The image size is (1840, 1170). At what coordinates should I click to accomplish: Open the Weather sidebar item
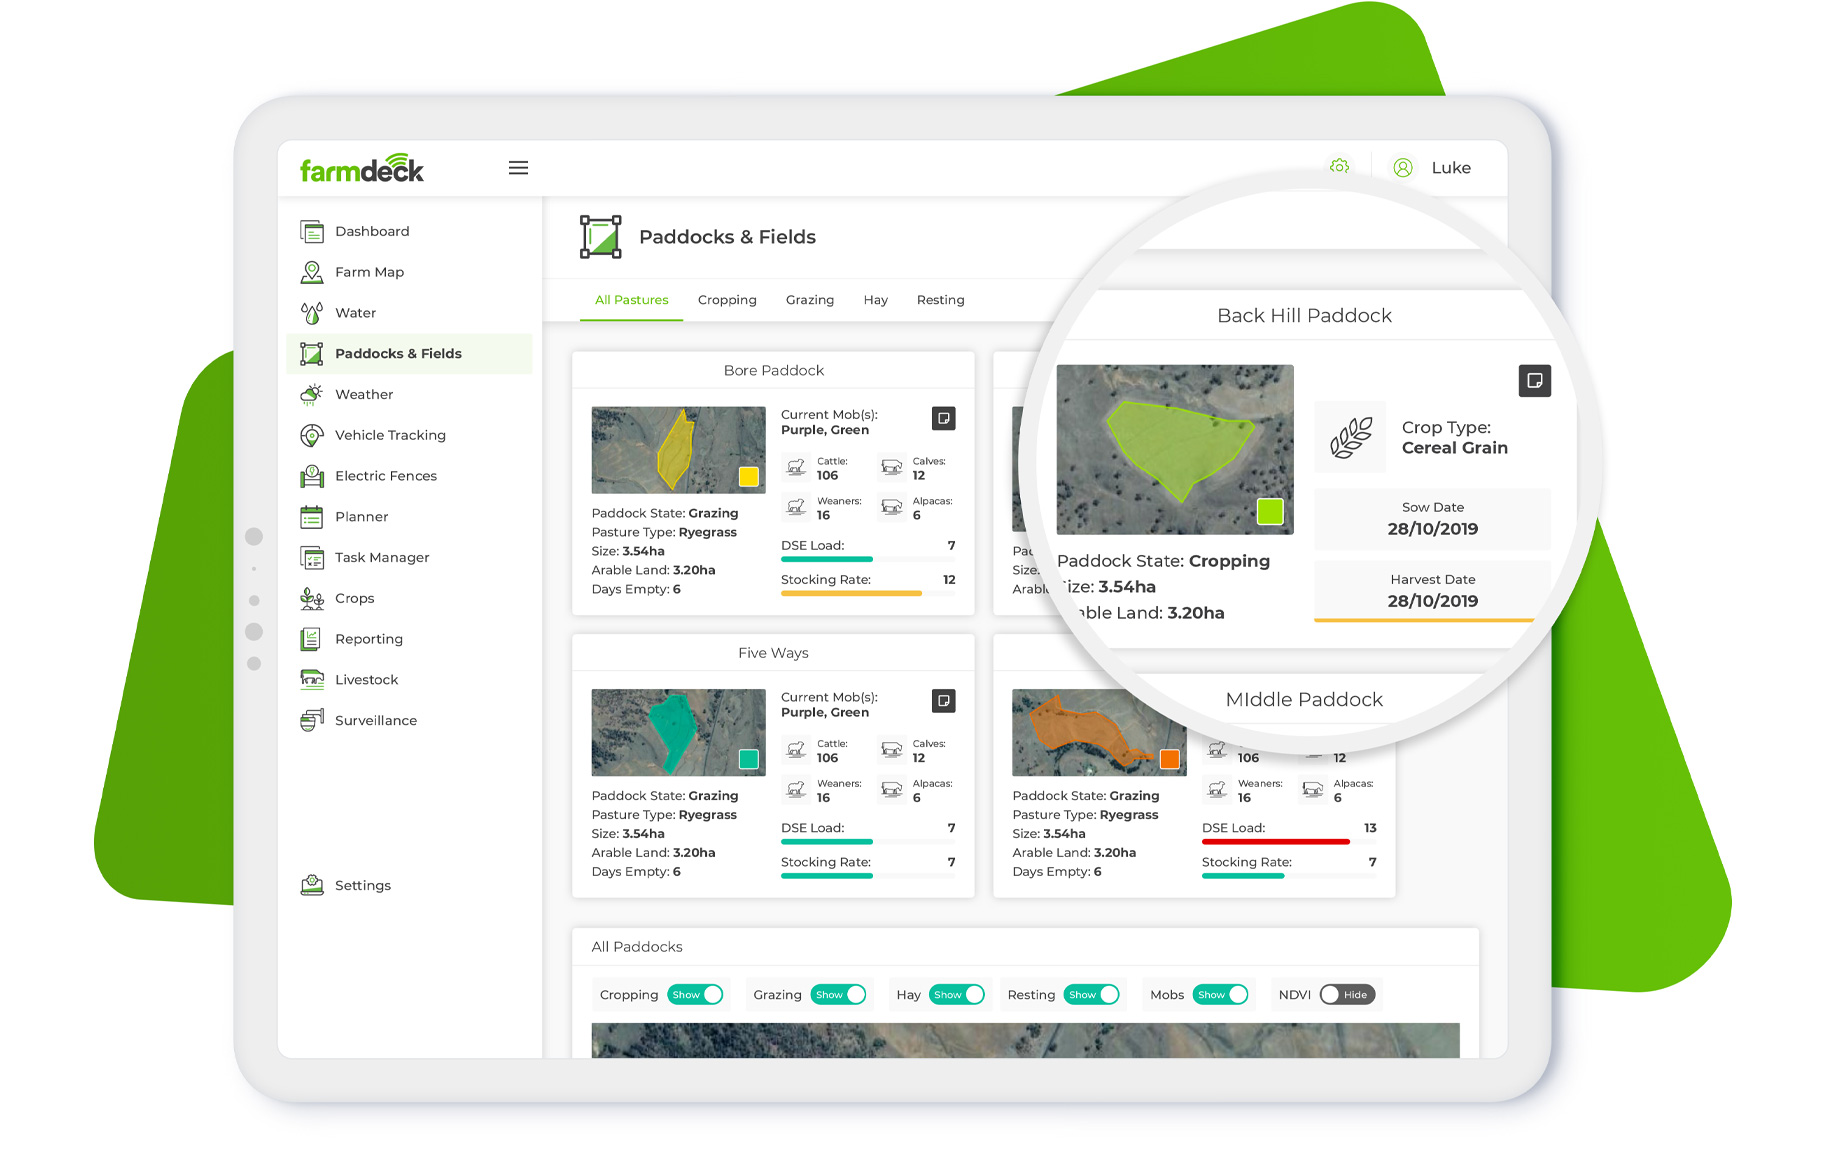click(x=364, y=395)
